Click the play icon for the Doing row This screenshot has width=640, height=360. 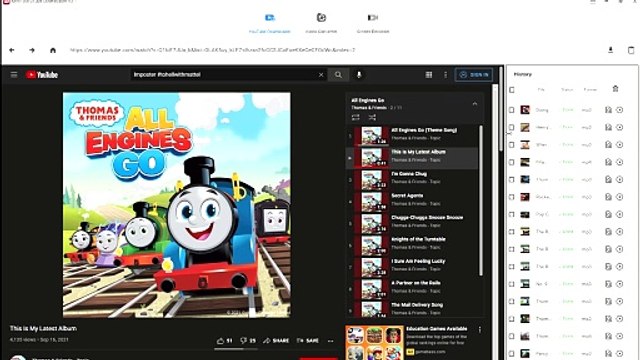point(620,110)
